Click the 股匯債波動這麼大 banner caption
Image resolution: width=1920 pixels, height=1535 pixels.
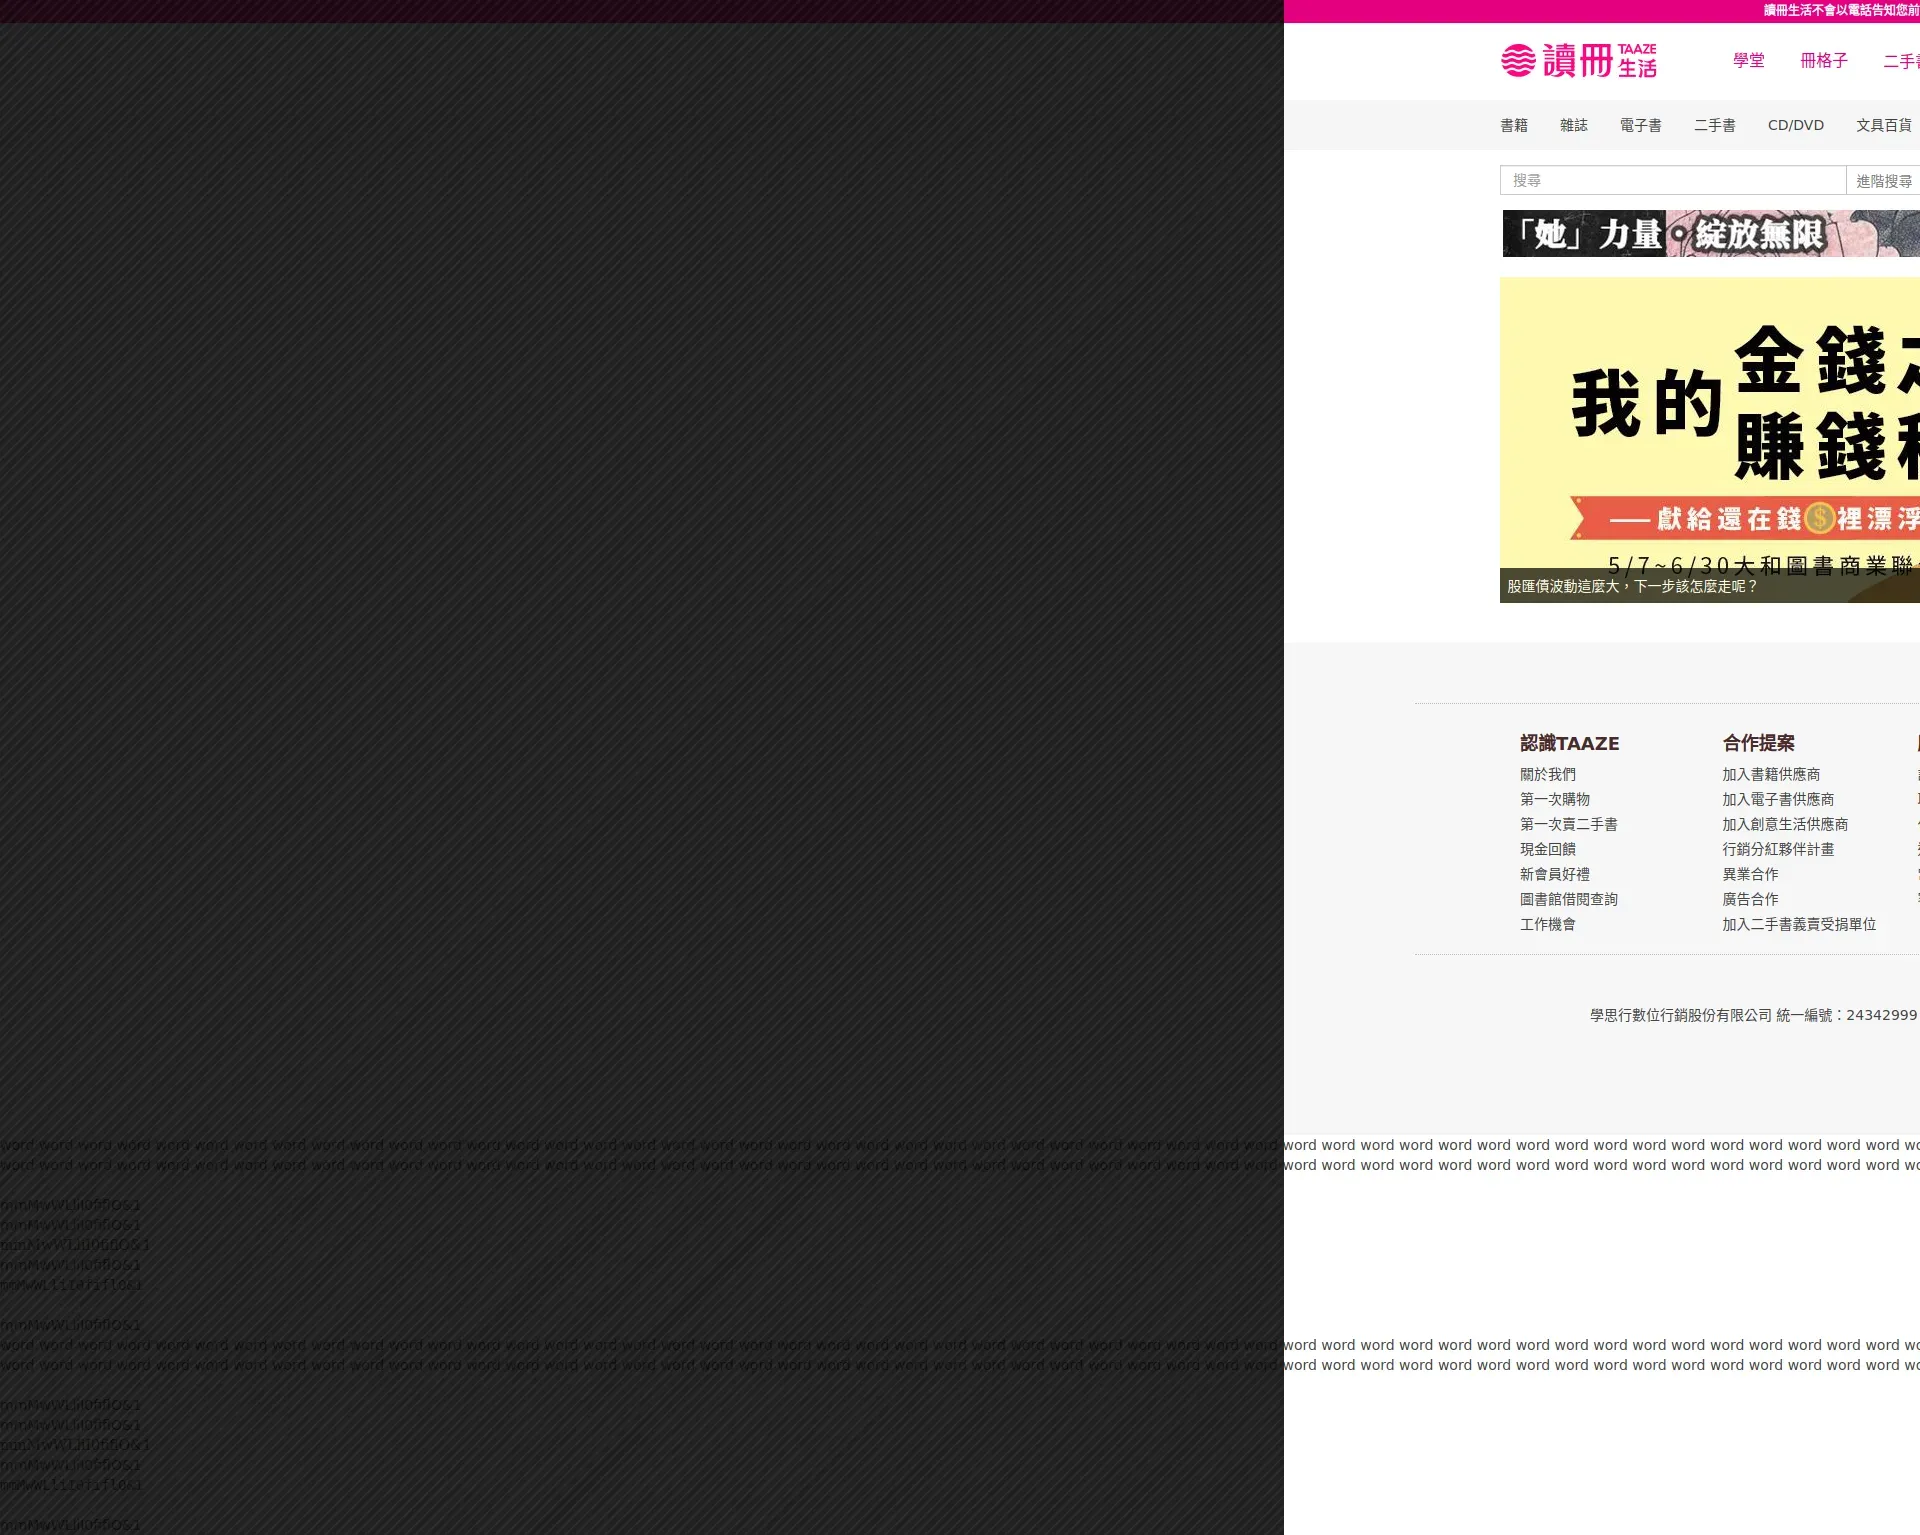pos(1632,587)
